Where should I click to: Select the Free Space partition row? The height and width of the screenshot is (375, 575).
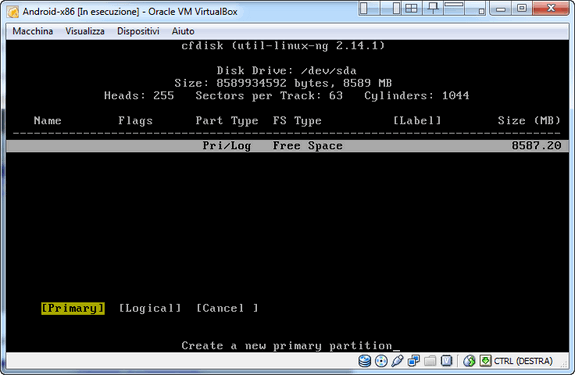(x=288, y=146)
